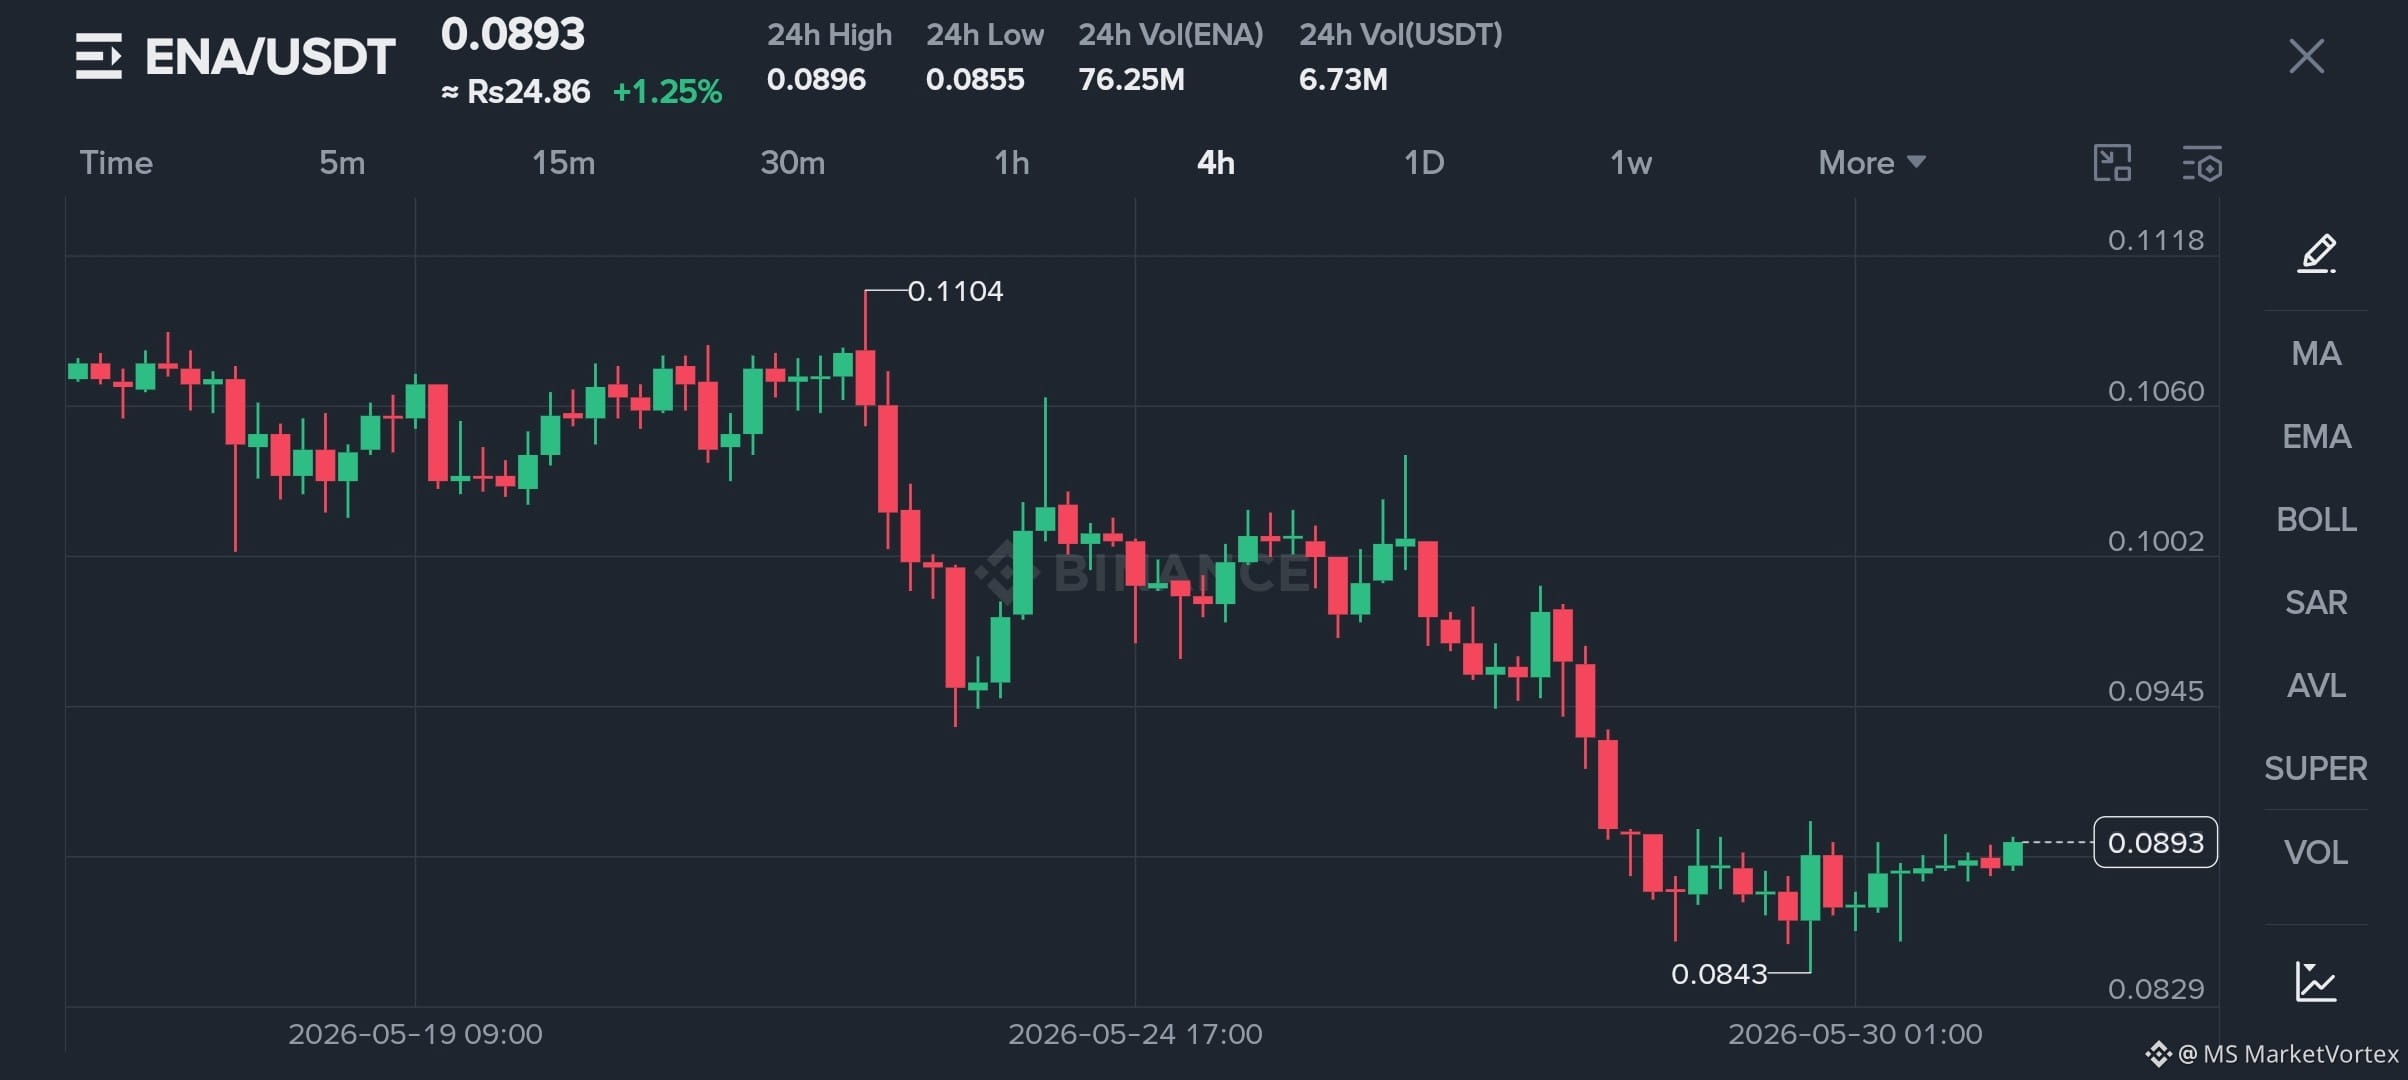The width and height of the screenshot is (2408, 1080).
Task: Select the 1h timeframe
Action: click(1012, 163)
